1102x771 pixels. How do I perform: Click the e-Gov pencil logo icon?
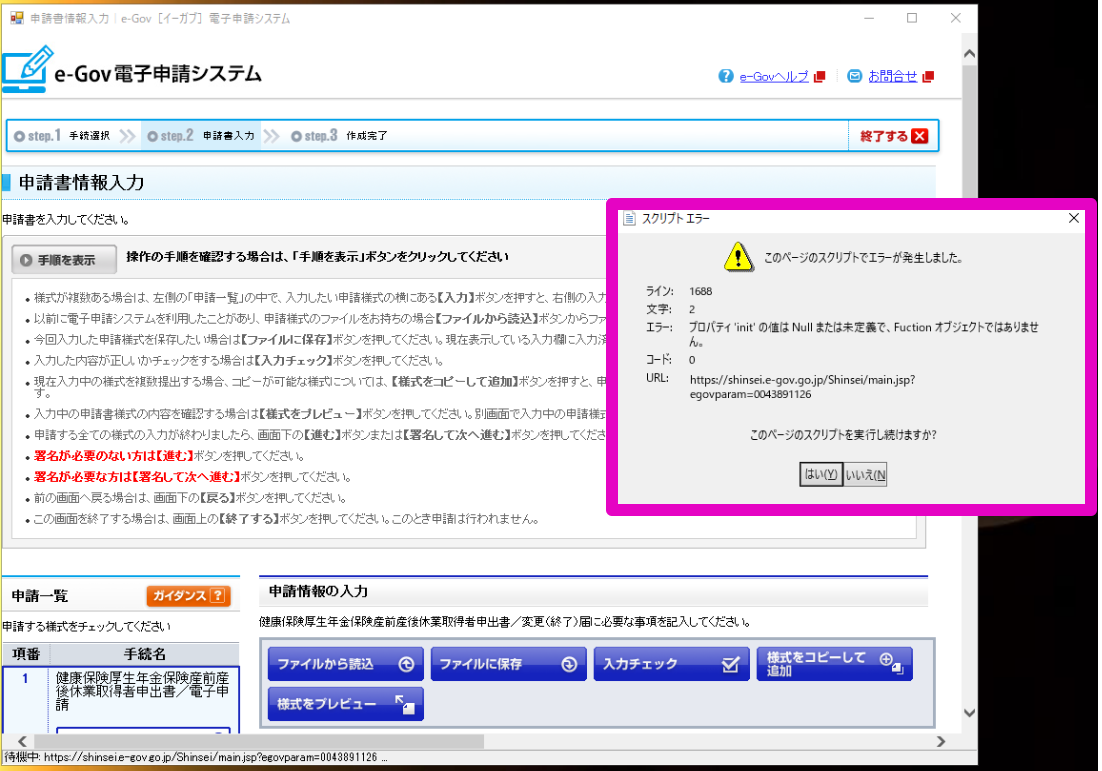[x=27, y=68]
